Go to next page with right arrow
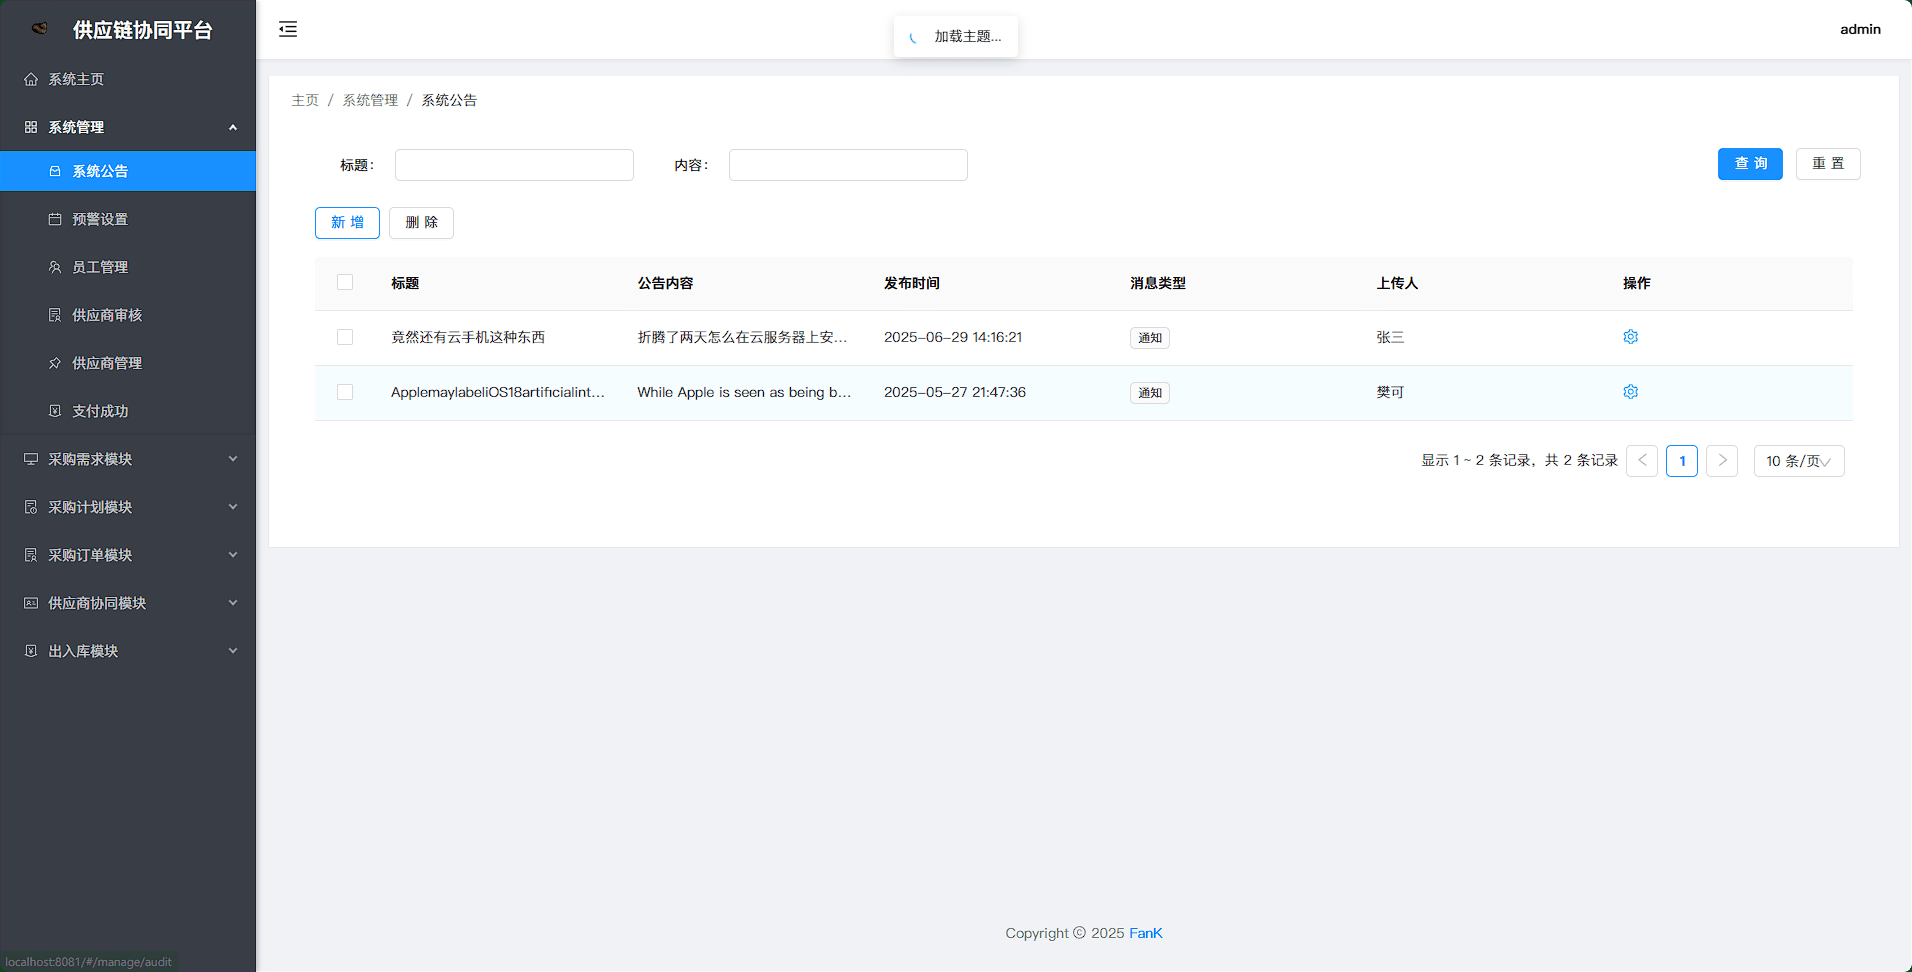 point(1721,461)
